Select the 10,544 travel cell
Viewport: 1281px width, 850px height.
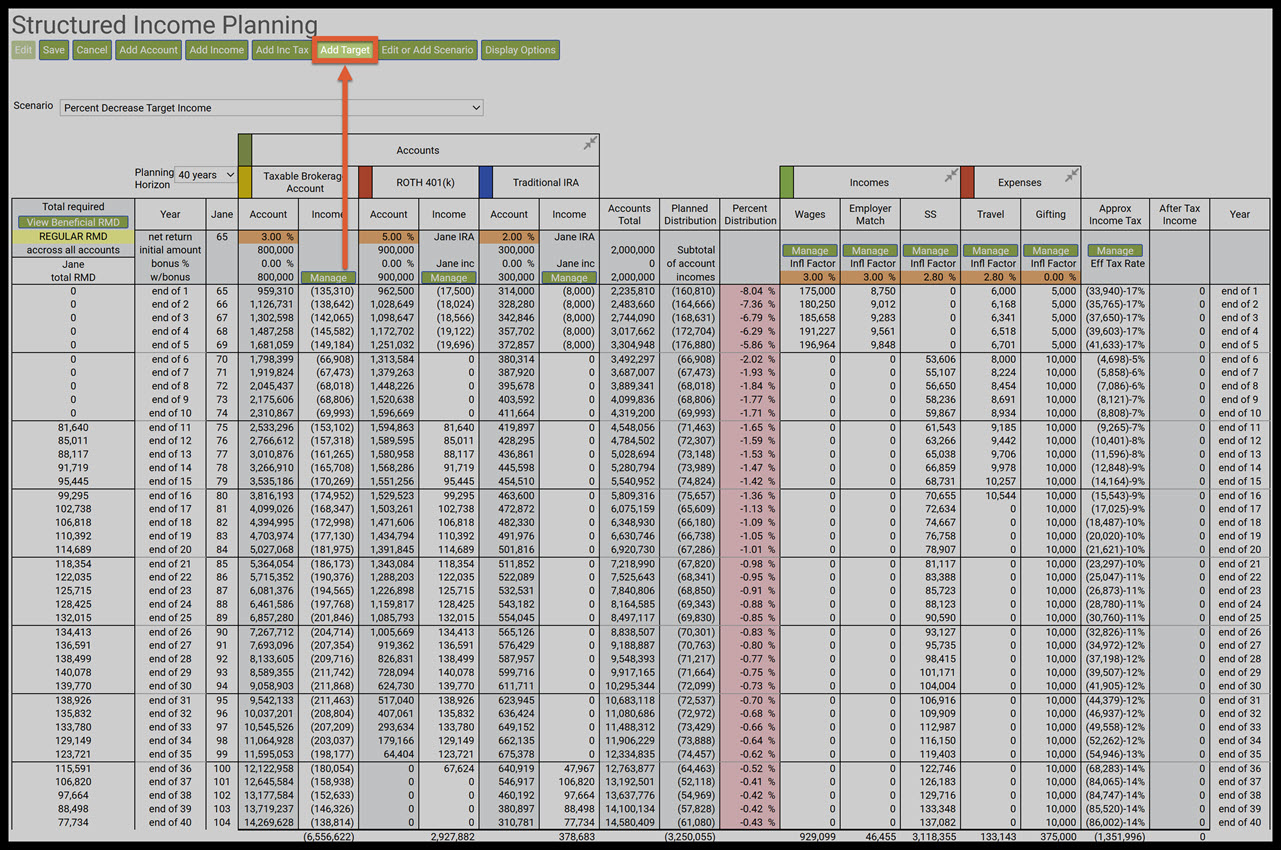(x=990, y=495)
